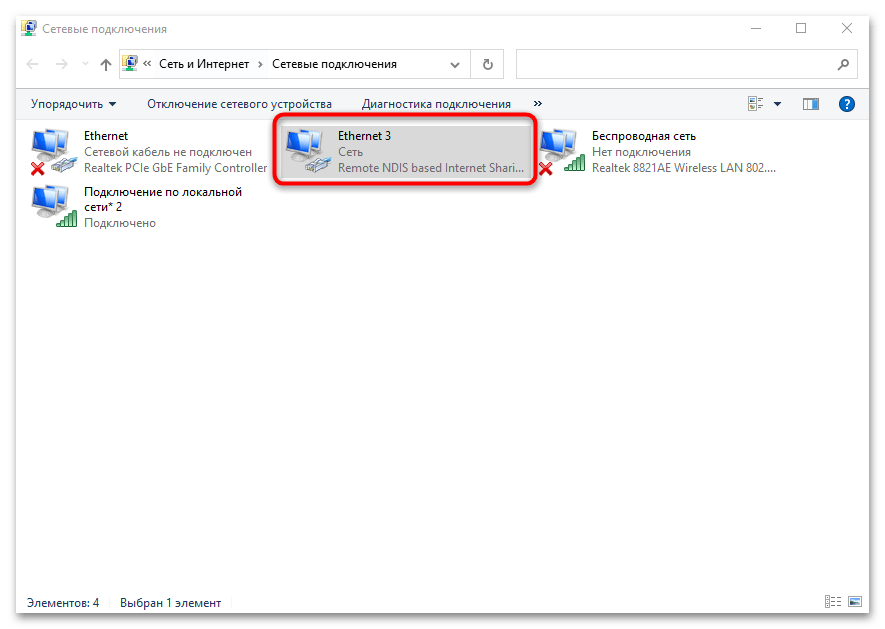The image size is (885, 629).
Task: Click the search magnifier icon
Action: pyautogui.click(x=843, y=64)
